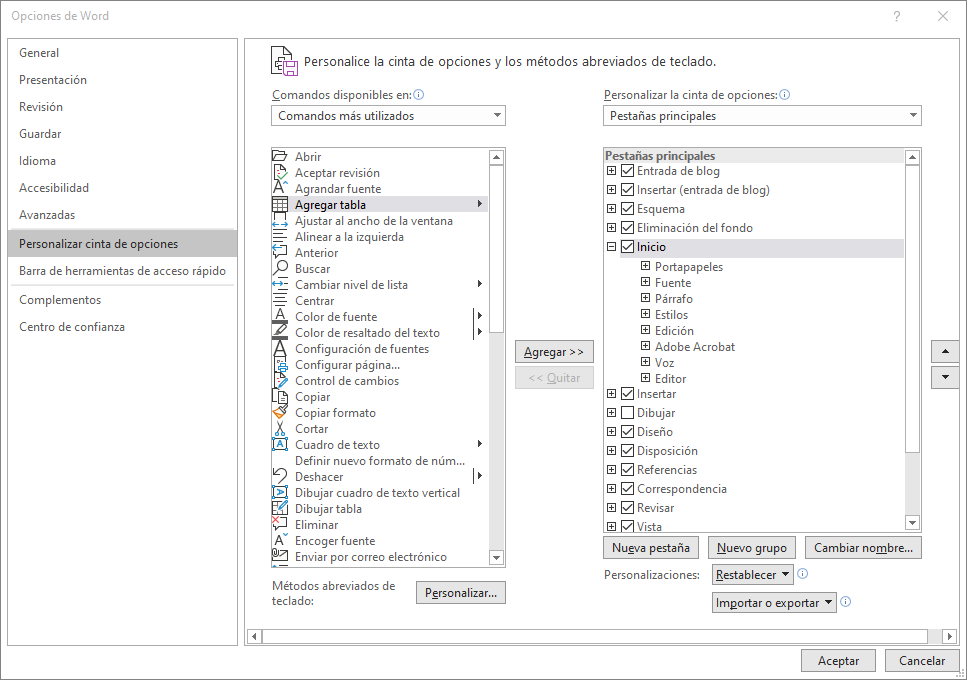
Task: Click the Buscar magnifying glass icon
Action: 281,268
